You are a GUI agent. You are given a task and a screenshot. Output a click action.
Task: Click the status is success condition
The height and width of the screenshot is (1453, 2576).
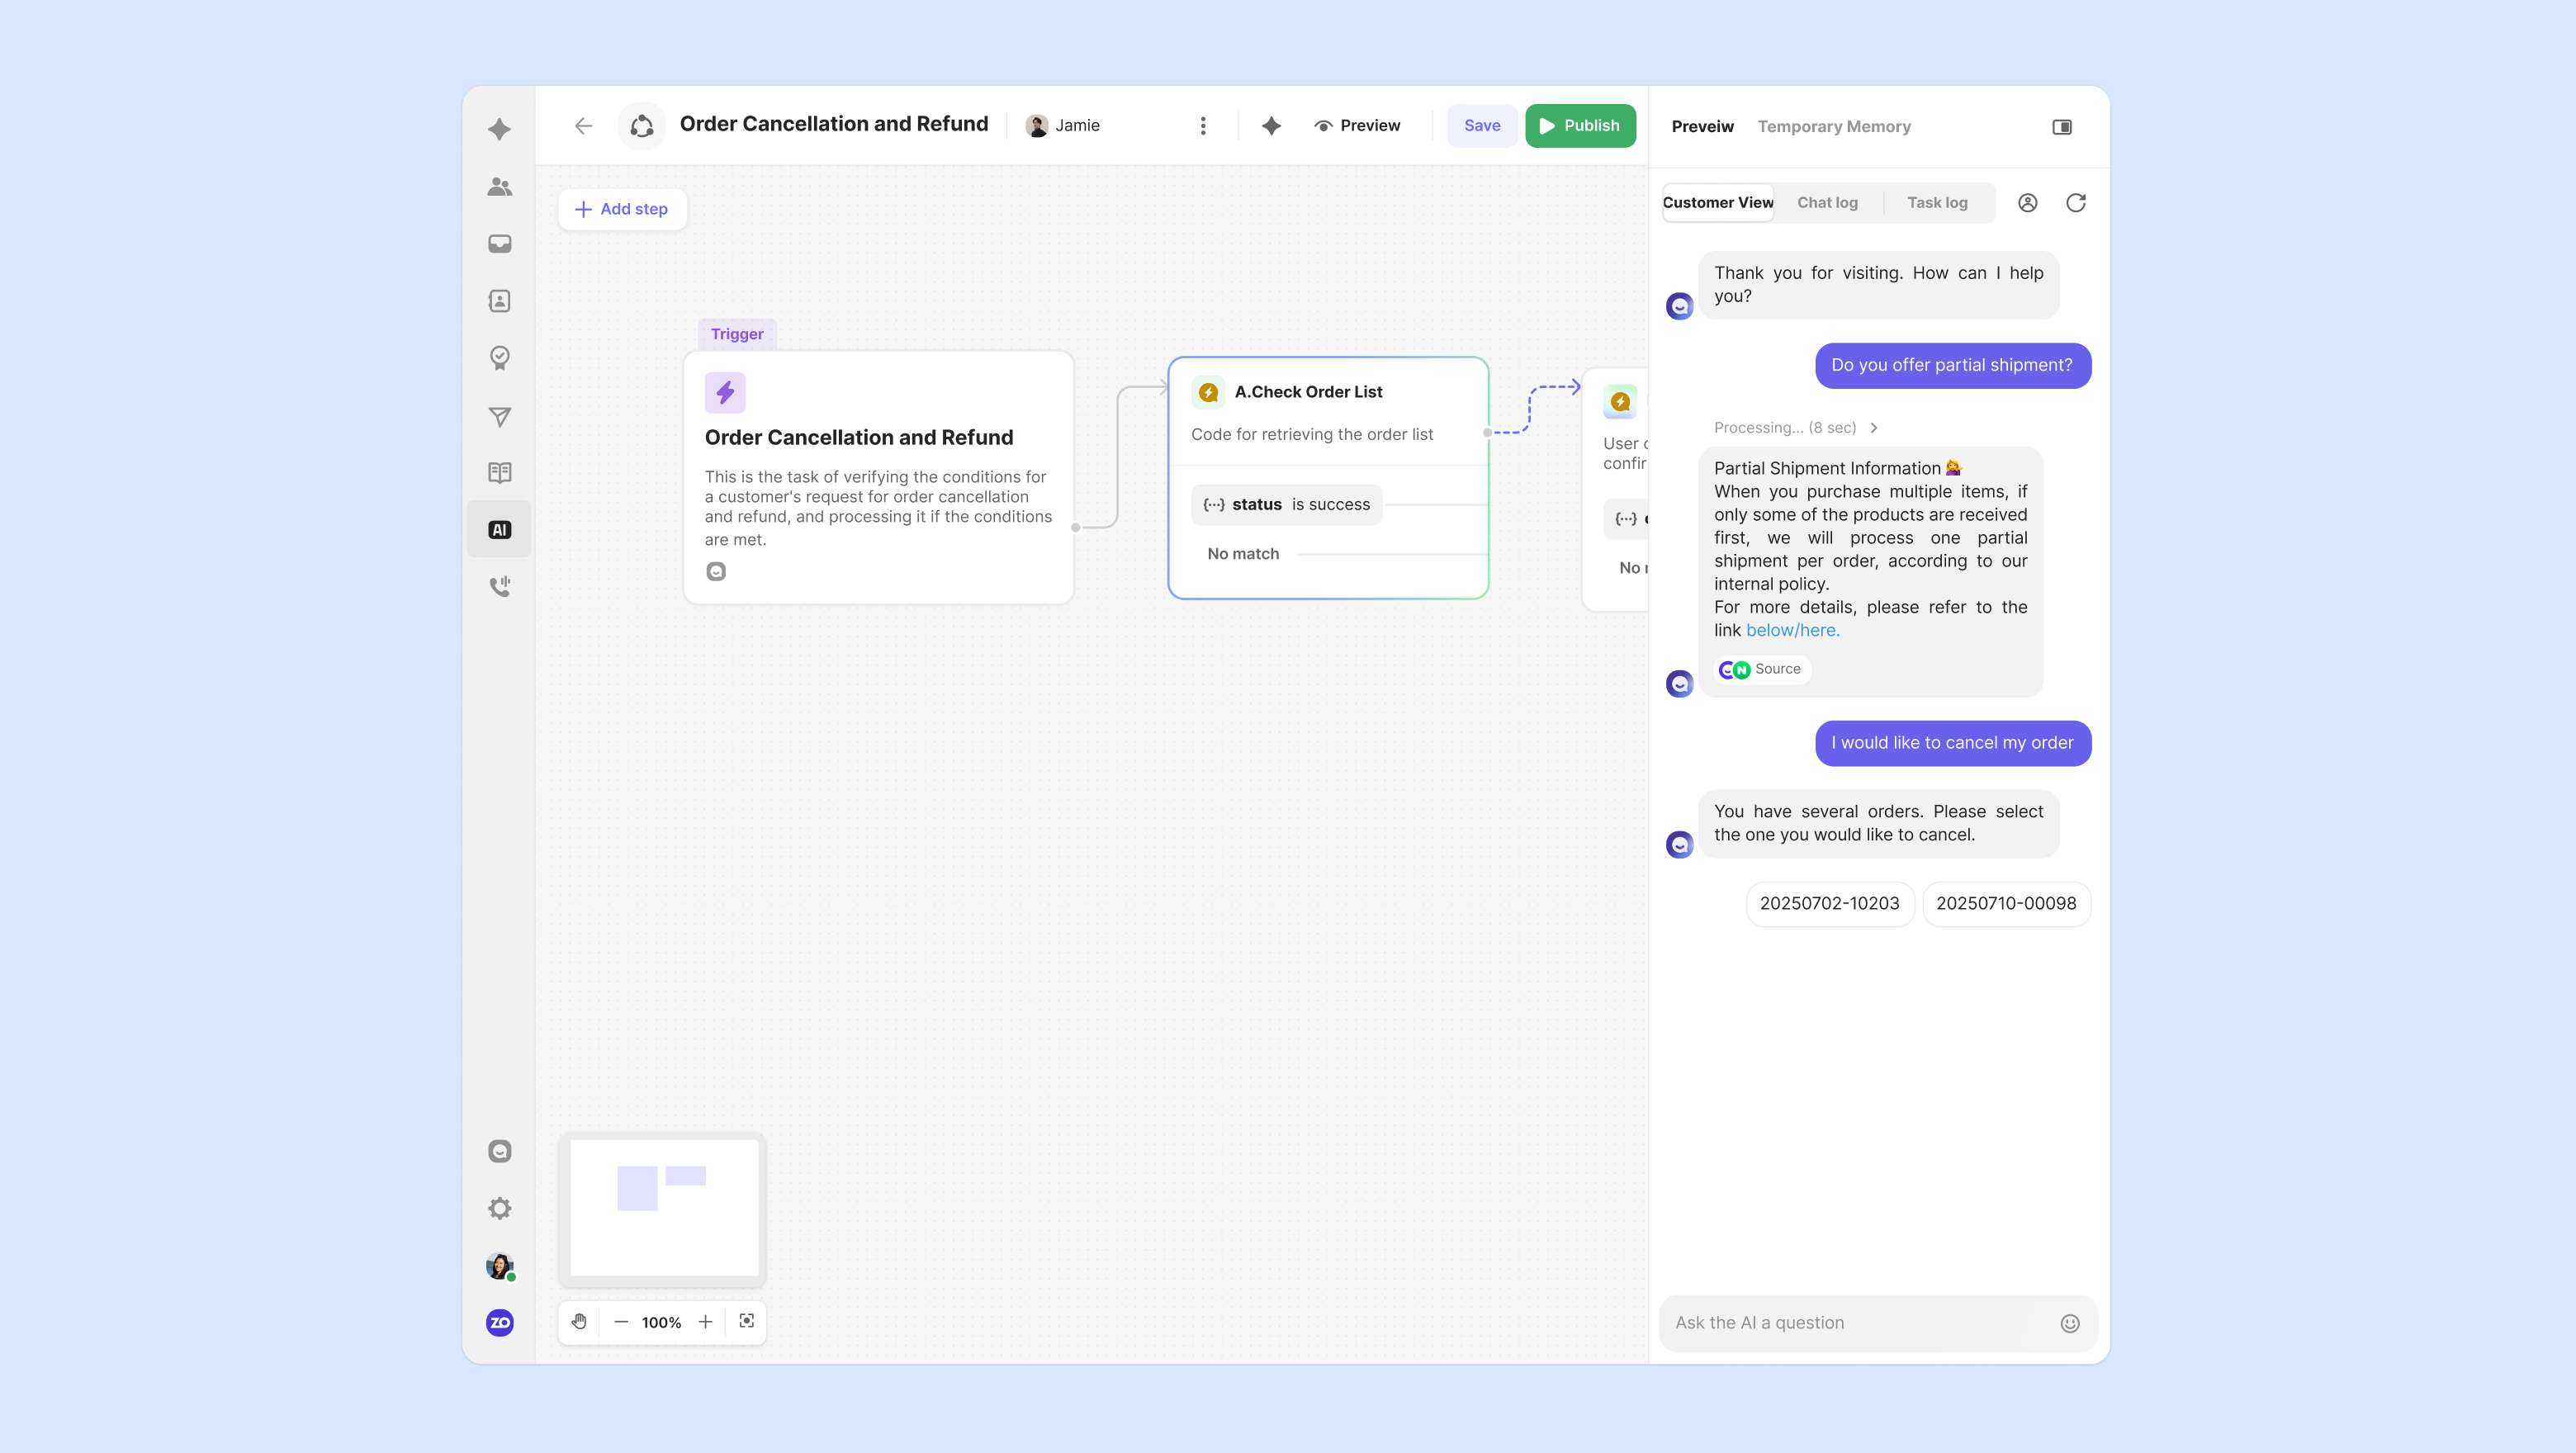click(x=1286, y=504)
